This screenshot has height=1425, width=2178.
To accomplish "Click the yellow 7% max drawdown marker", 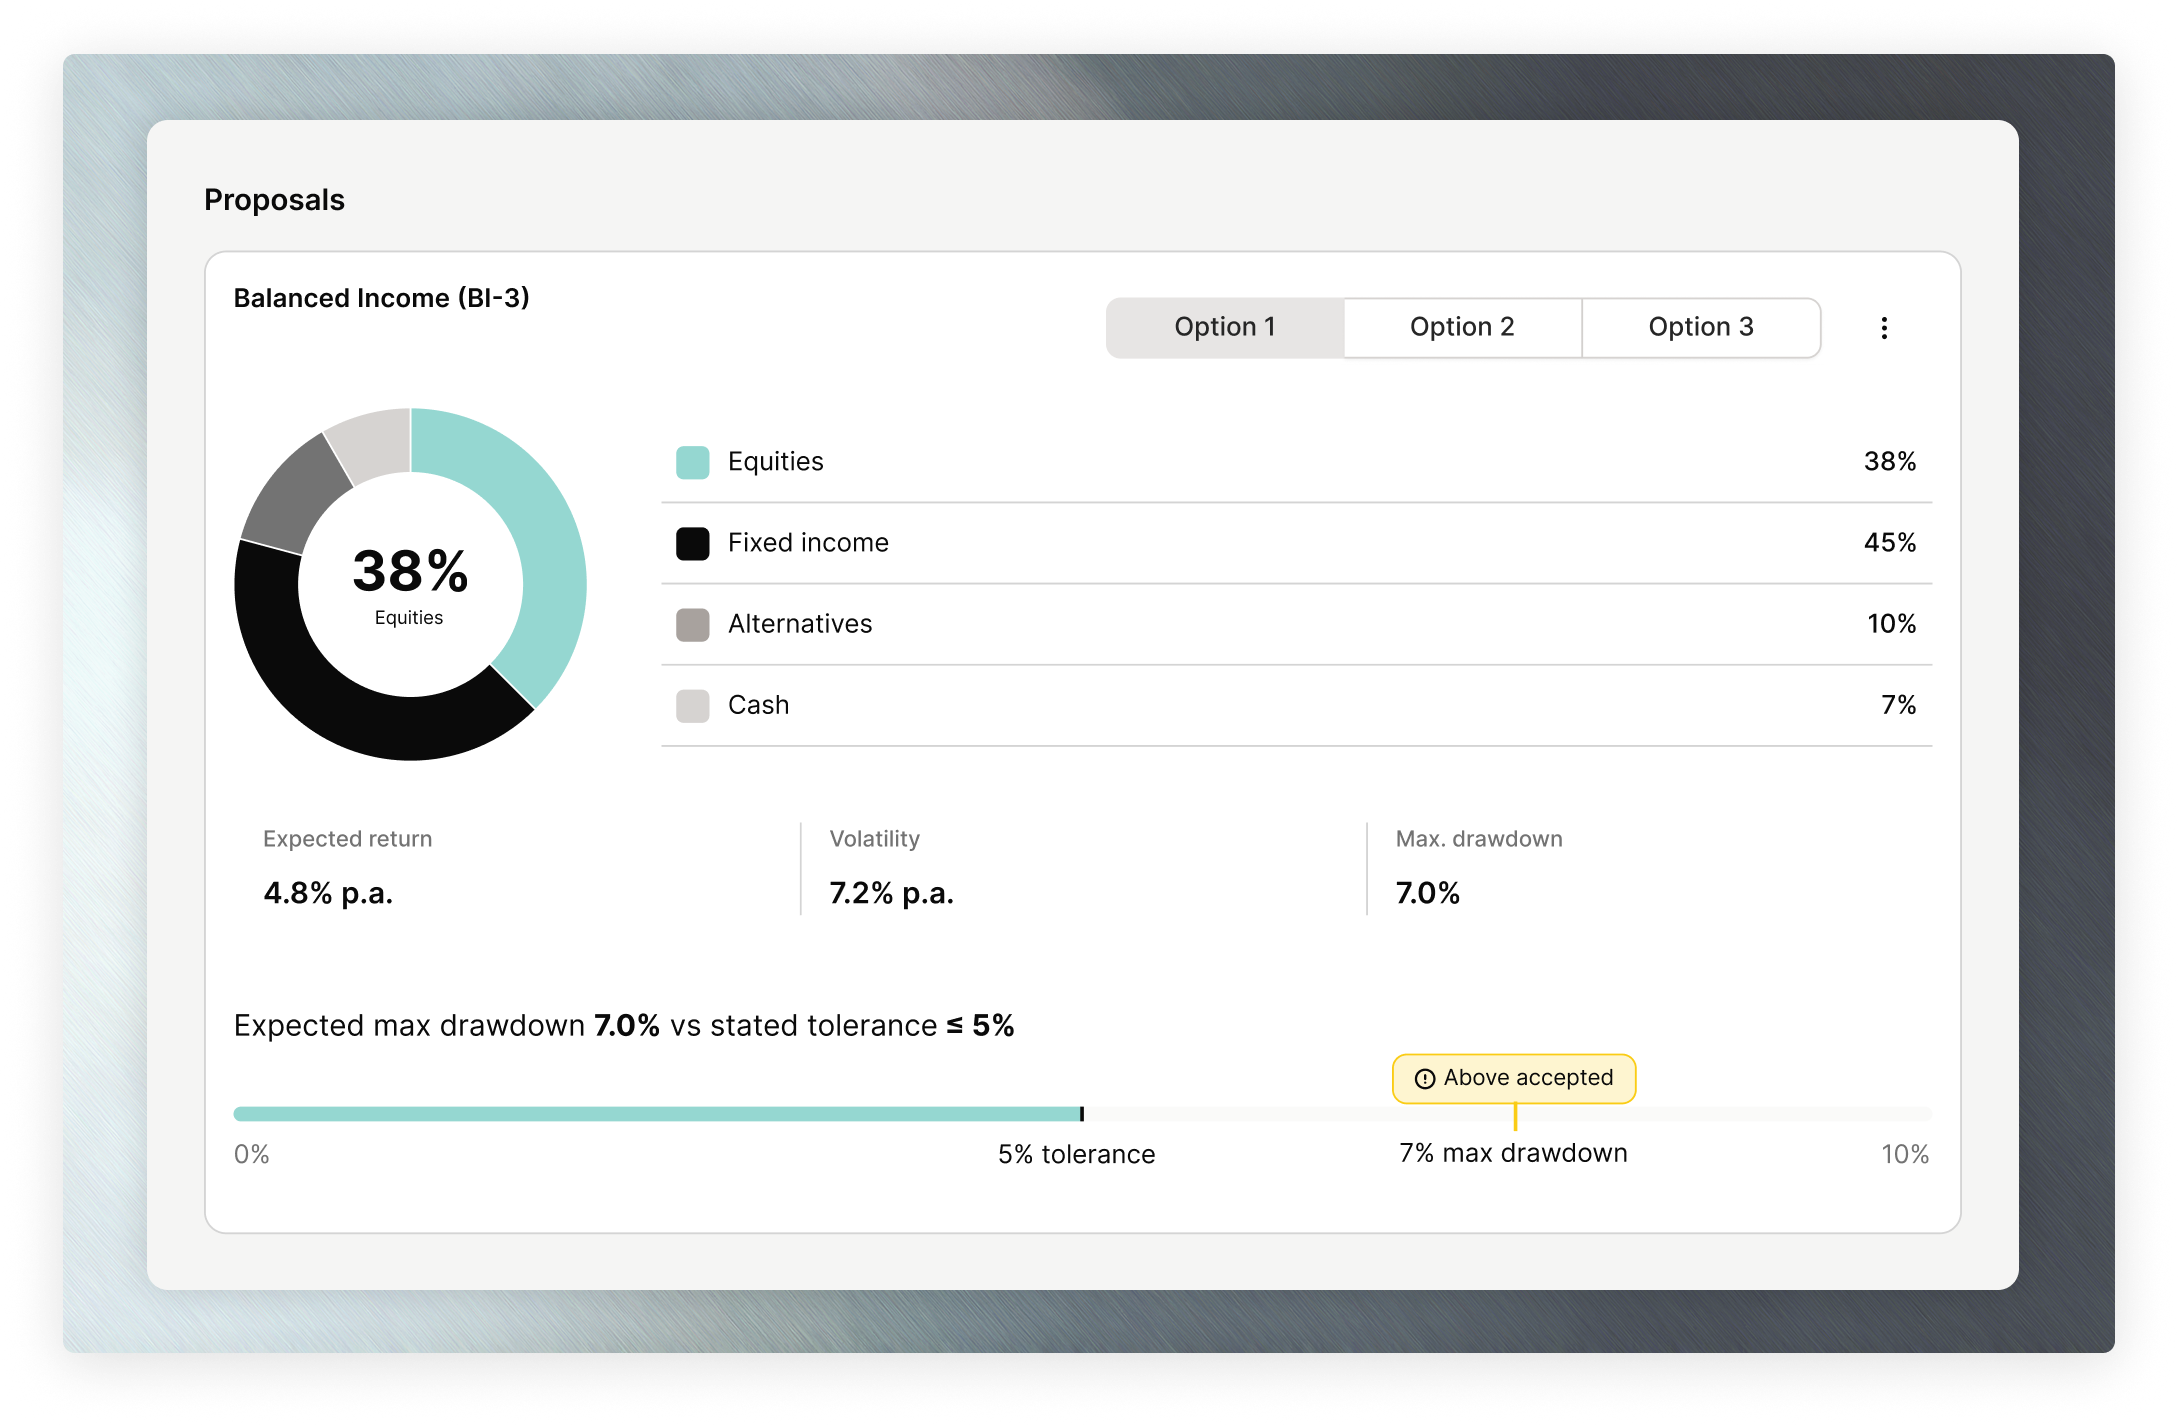I will [1515, 1116].
